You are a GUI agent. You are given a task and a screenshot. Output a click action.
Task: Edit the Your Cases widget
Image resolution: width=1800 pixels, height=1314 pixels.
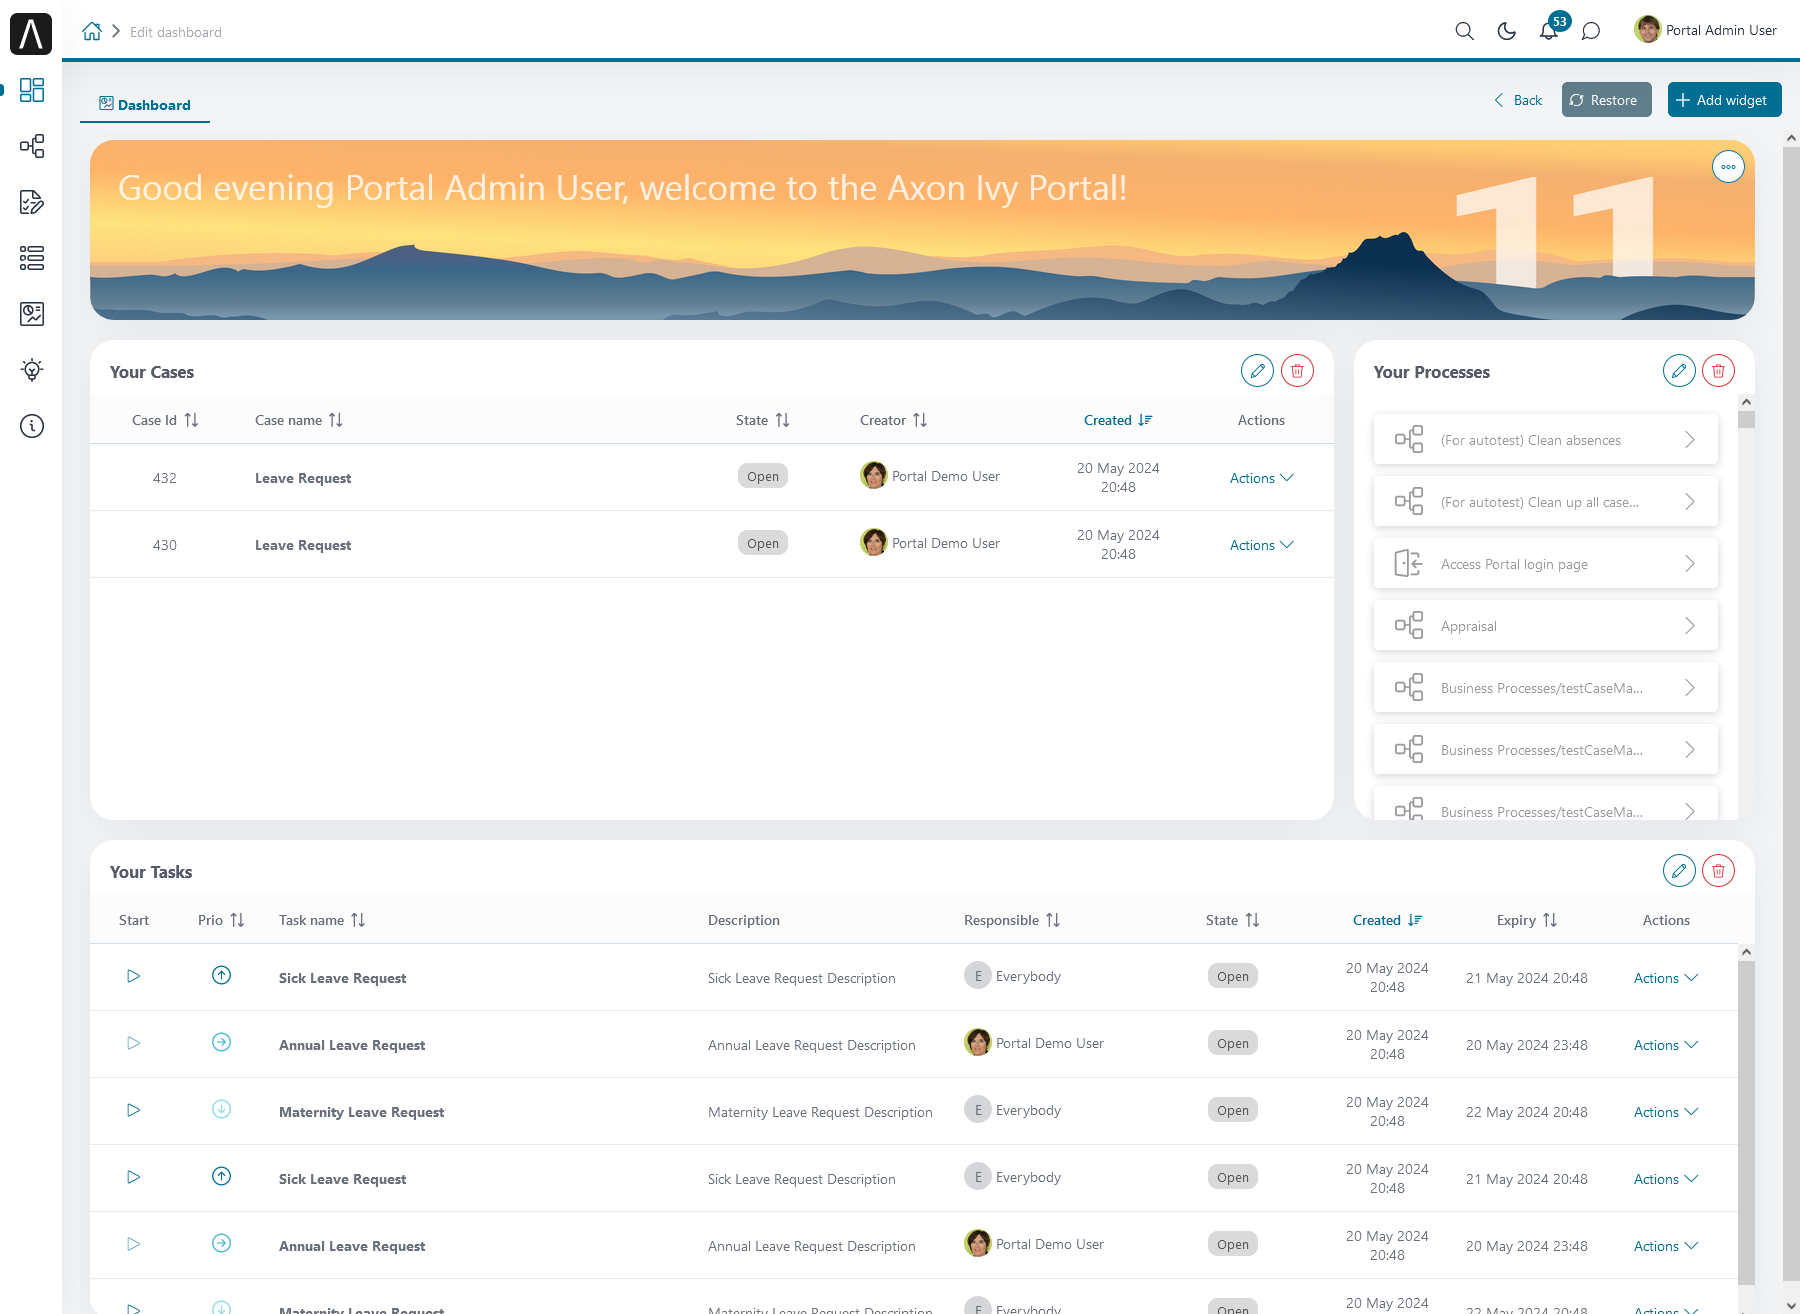coord(1257,371)
